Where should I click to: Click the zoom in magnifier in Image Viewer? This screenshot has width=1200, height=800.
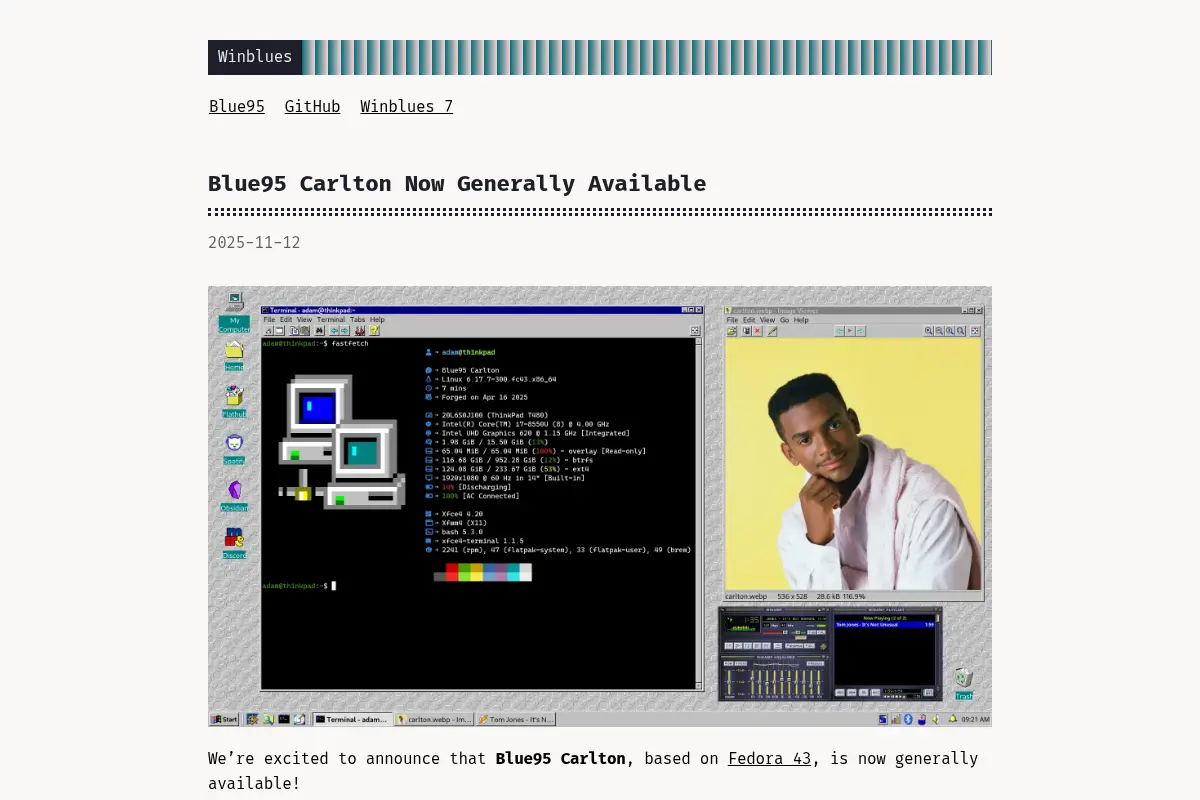click(x=928, y=331)
